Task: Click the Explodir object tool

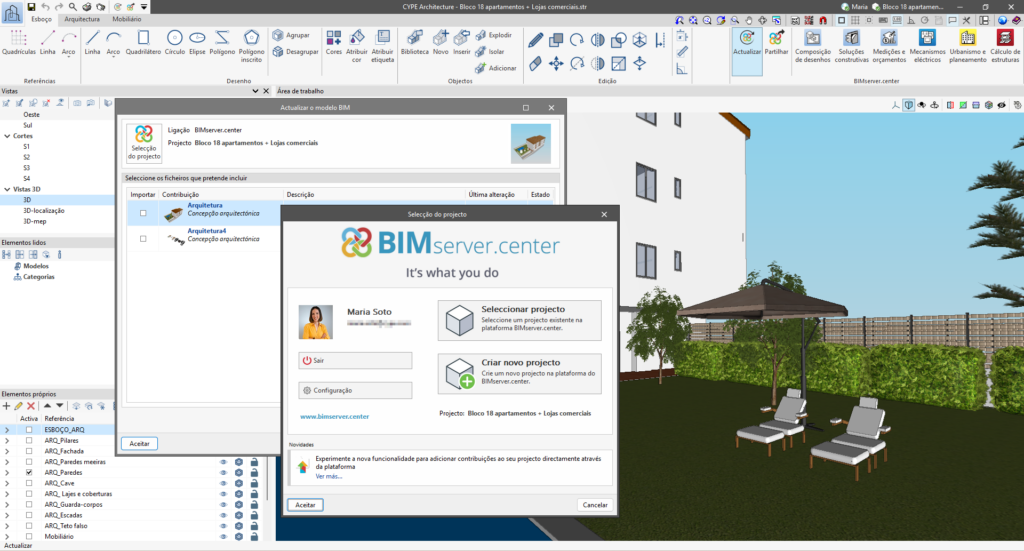Action: (494, 35)
